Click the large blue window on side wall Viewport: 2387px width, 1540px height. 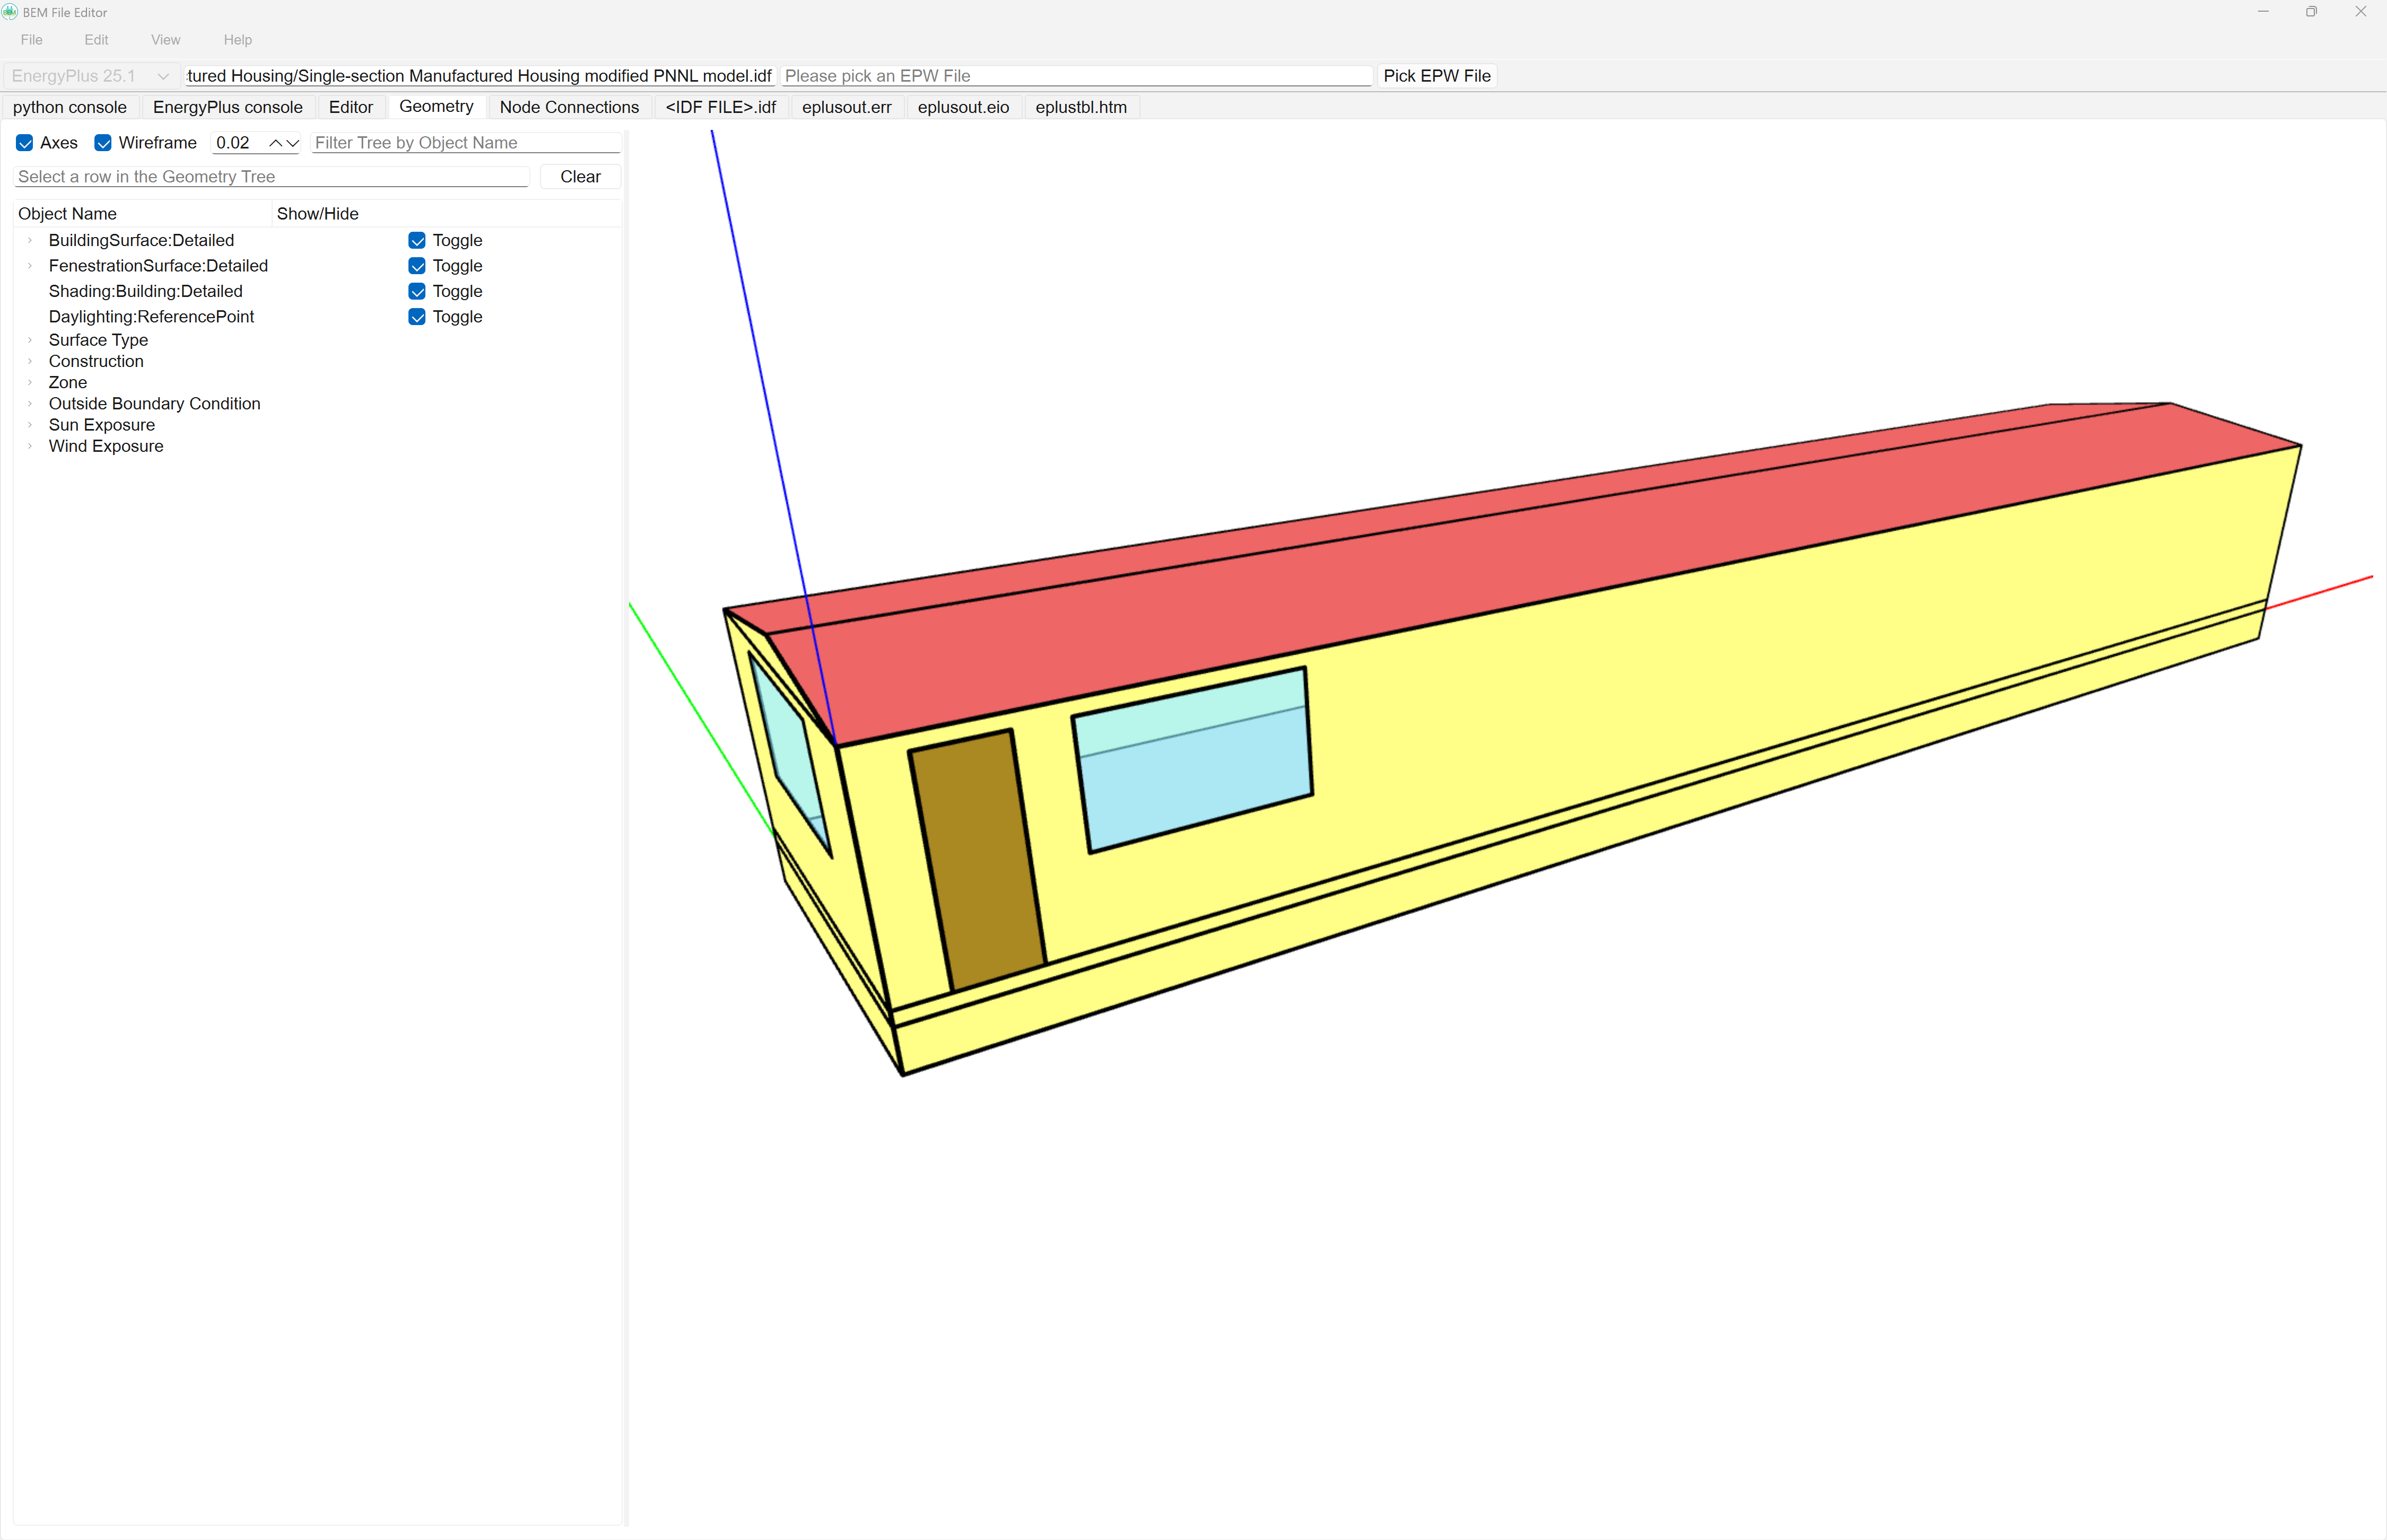1192,760
